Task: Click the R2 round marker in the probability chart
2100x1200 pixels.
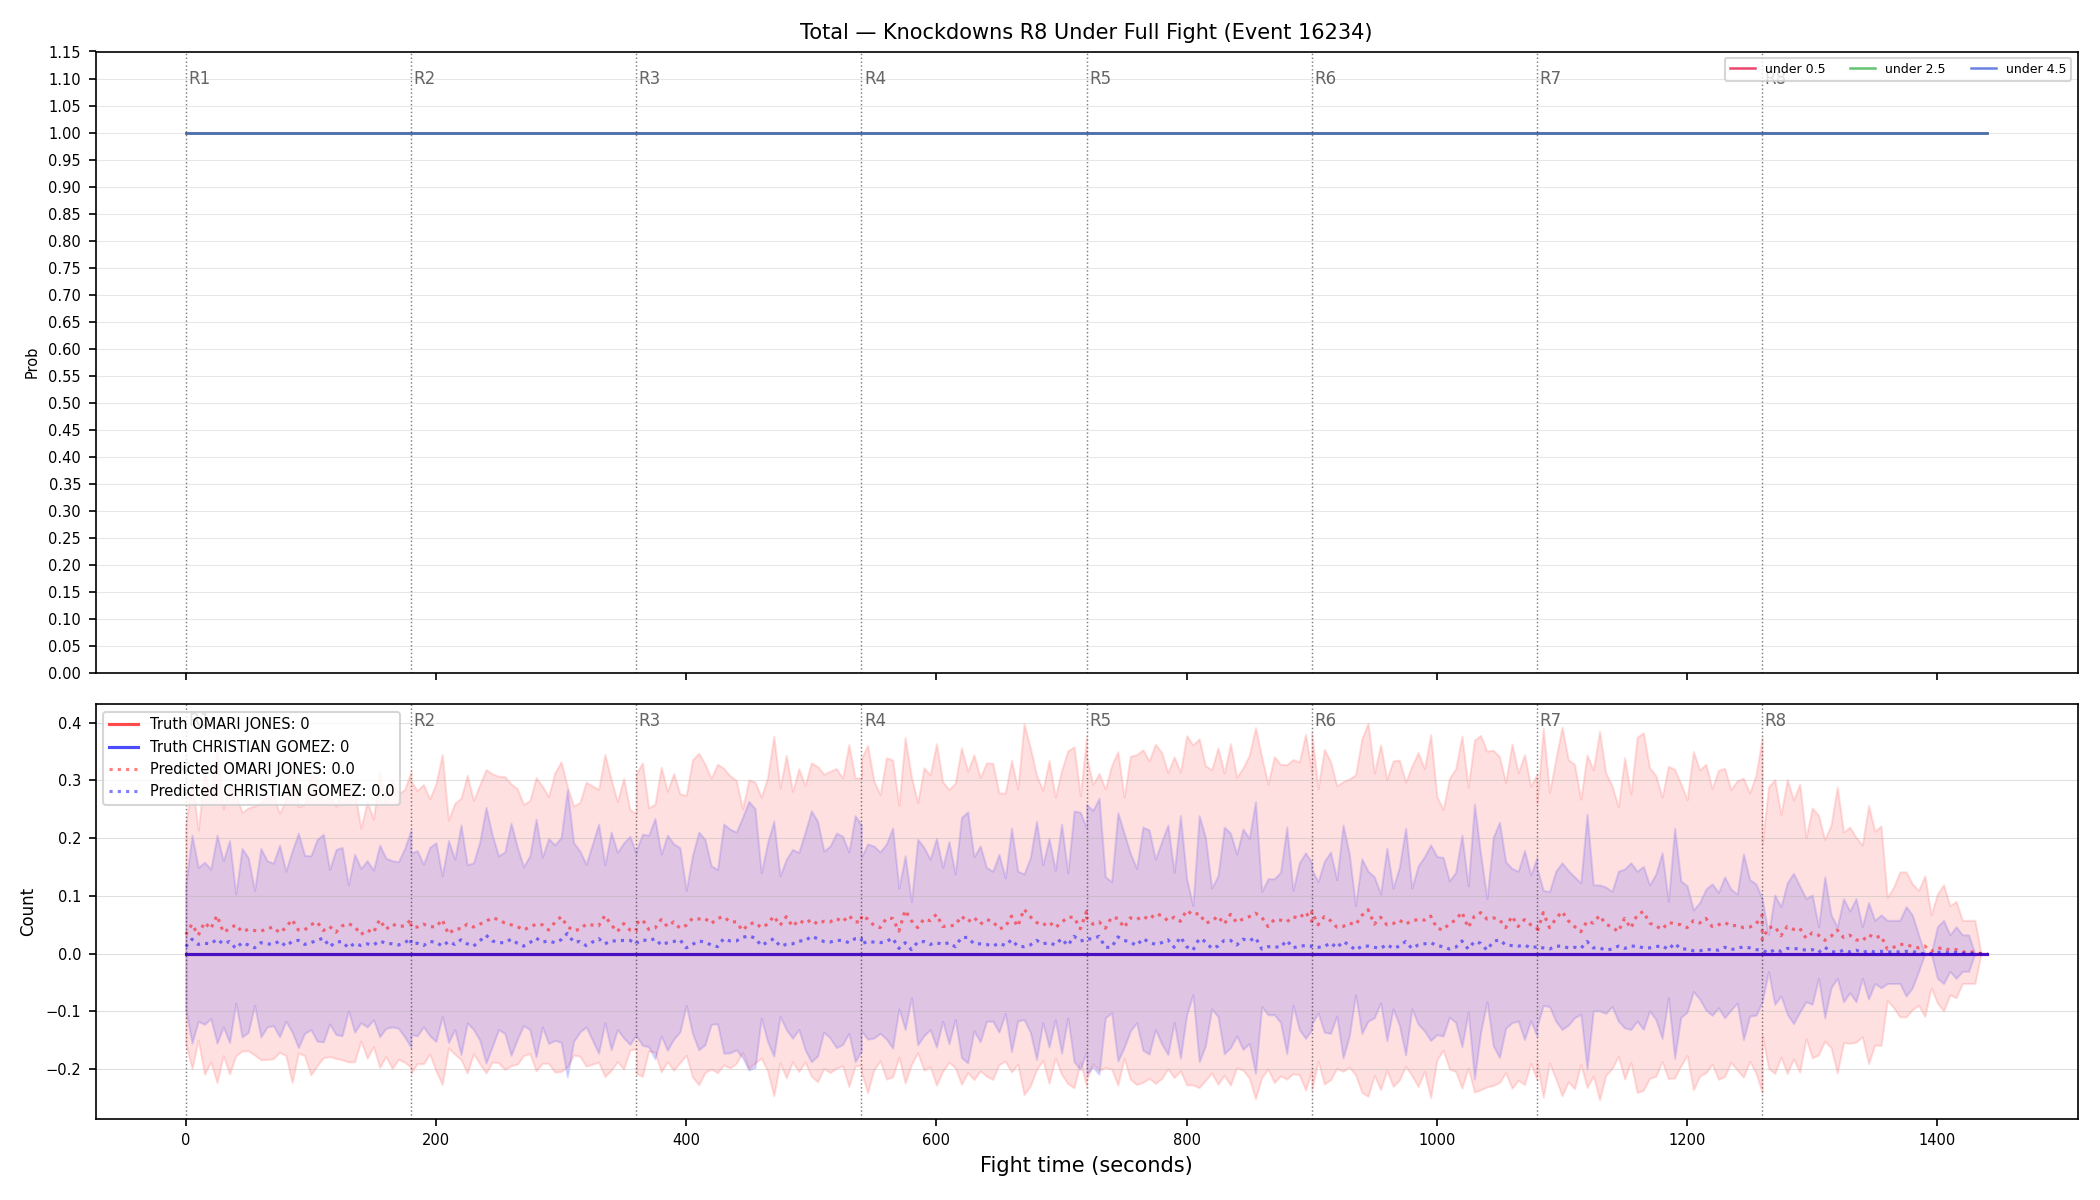Action: click(425, 78)
